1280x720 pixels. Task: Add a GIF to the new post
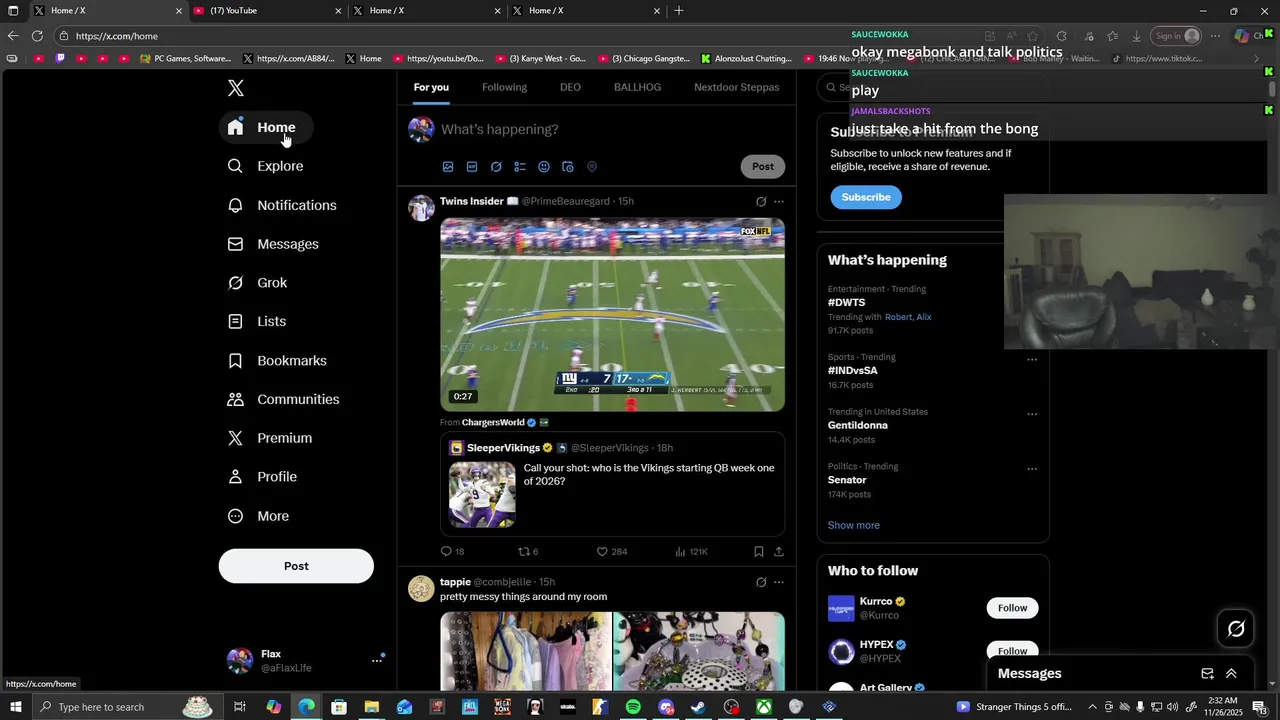[472, 167]
